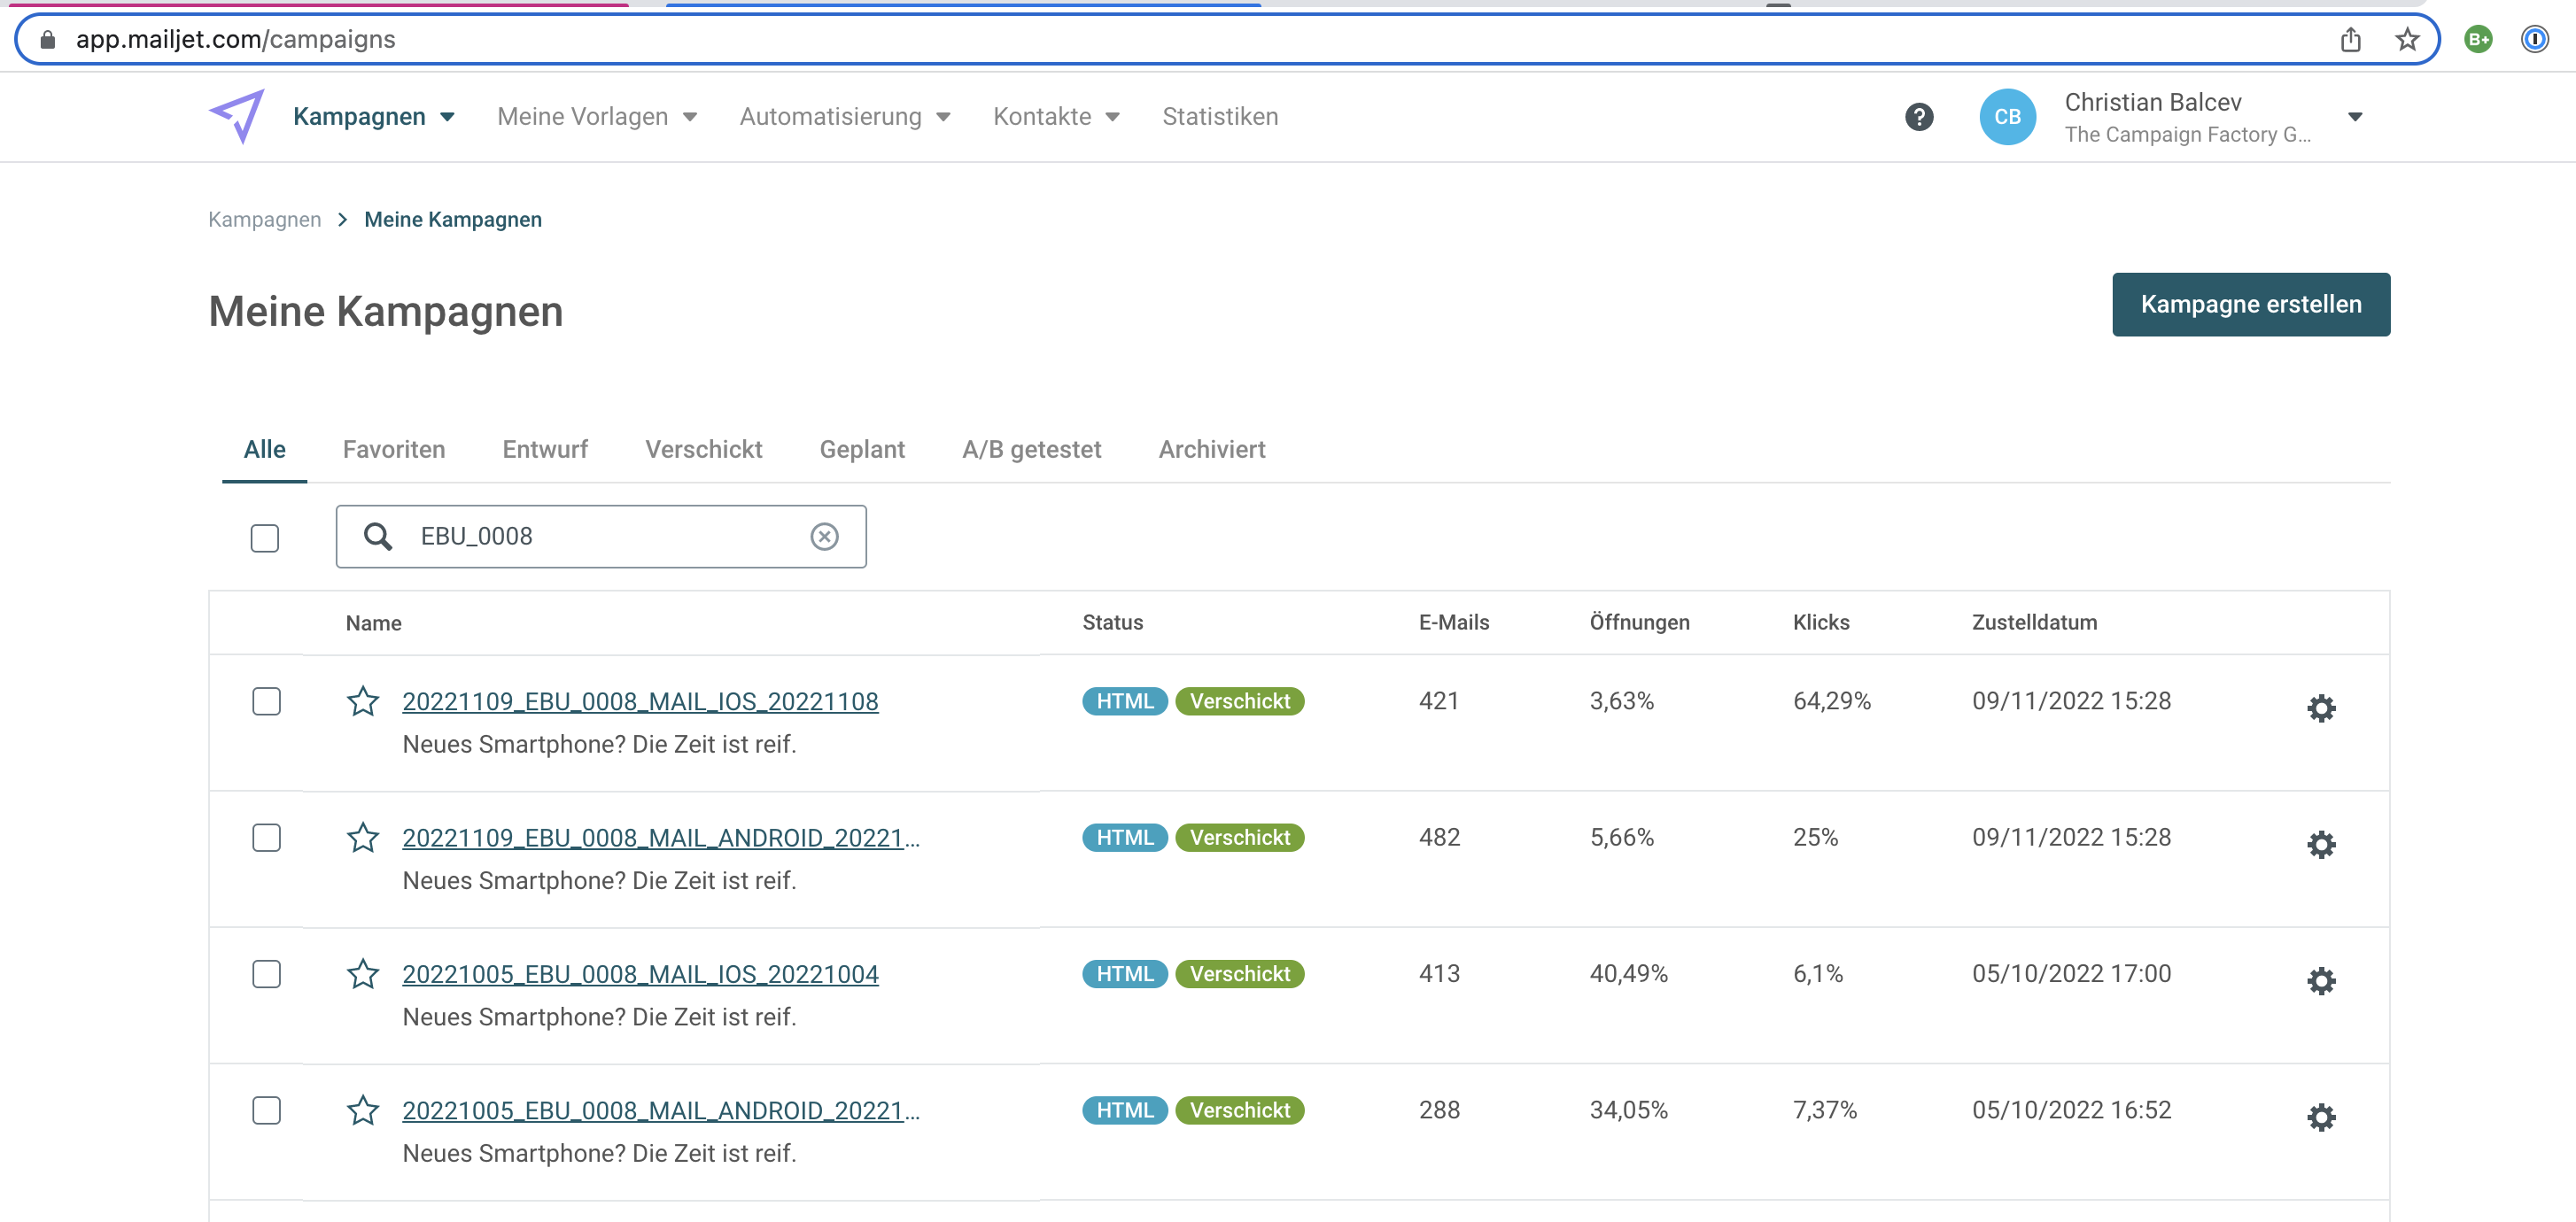This screenshot has width=2576, height=1222.
Task: Open the gear menu for the first campaign
Action: click(x=2322, y=708)
